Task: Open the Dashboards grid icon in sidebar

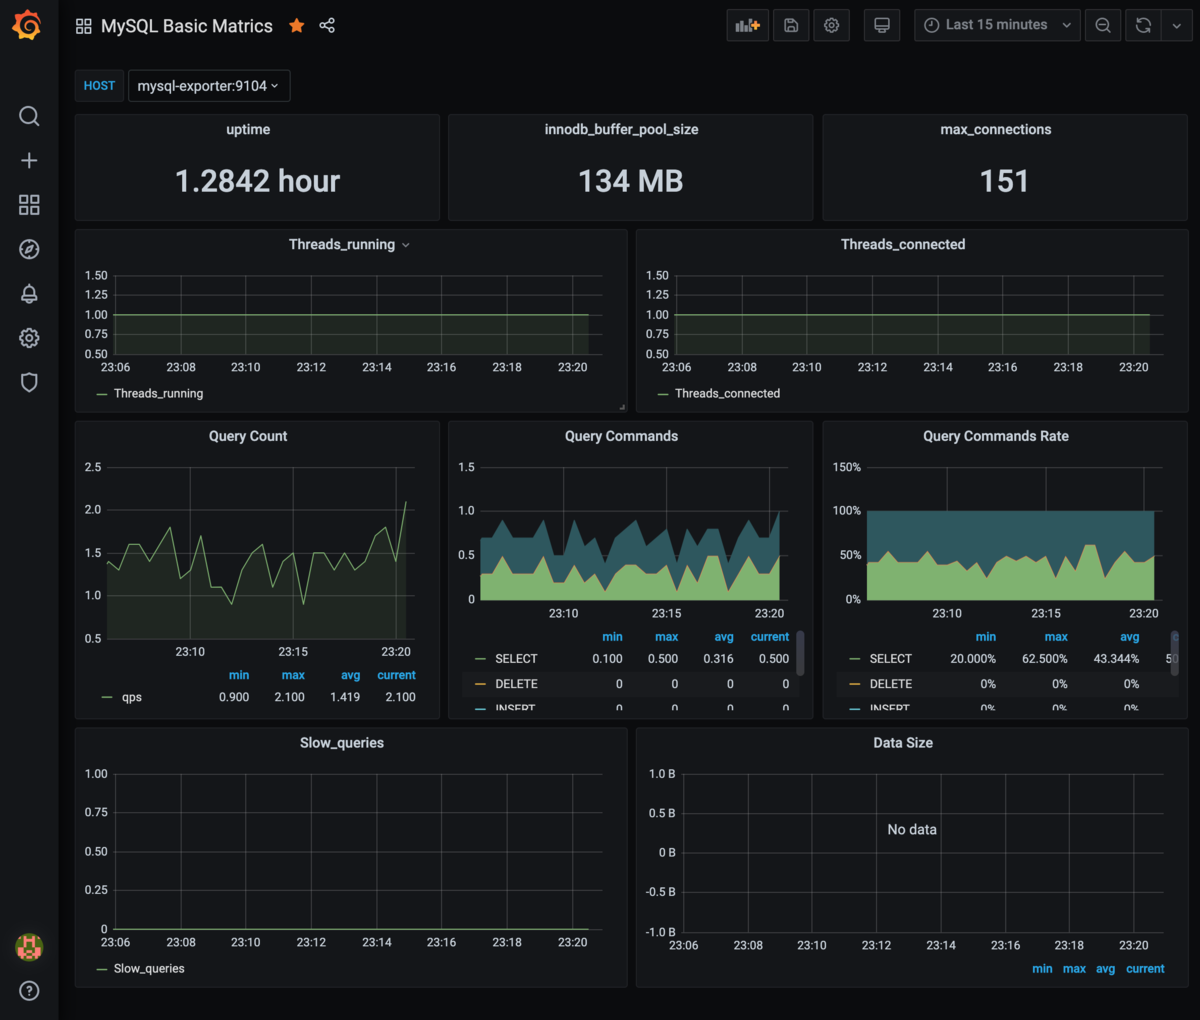Action: 29,205
